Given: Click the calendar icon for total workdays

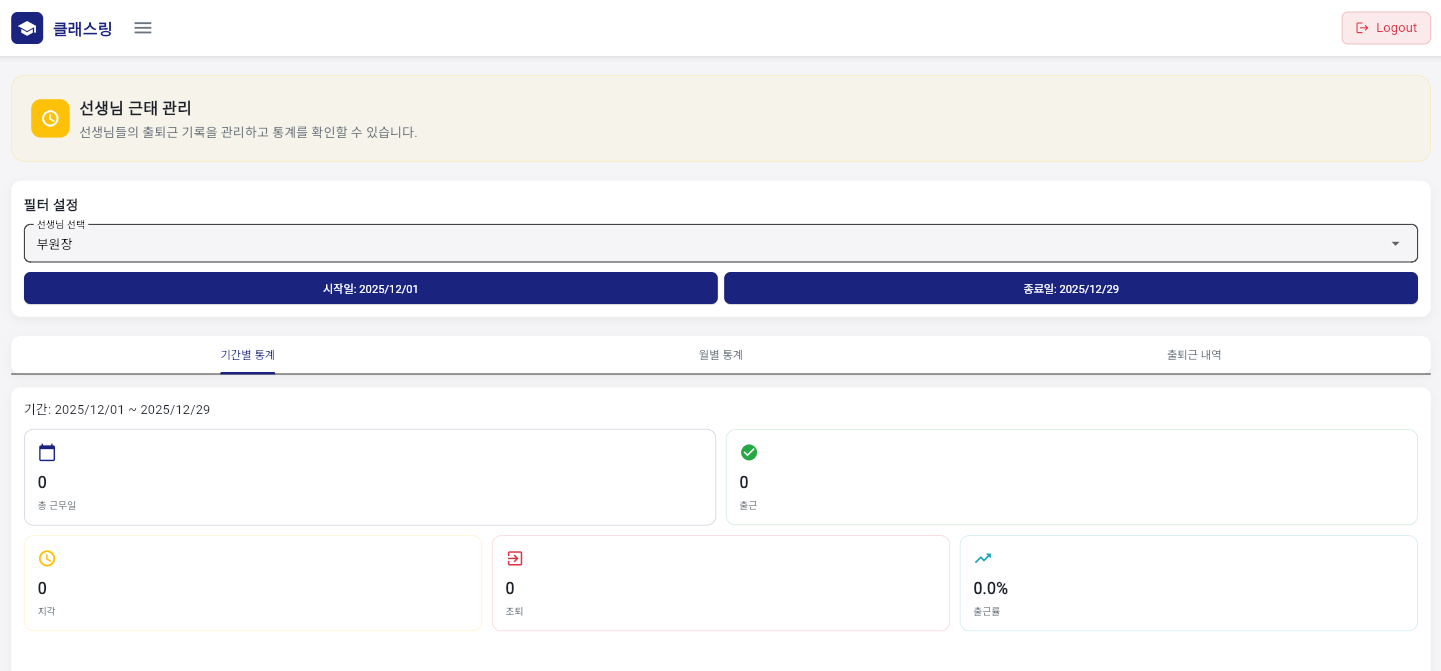Looking at the screenshot, I should click(x=47, y=452).
